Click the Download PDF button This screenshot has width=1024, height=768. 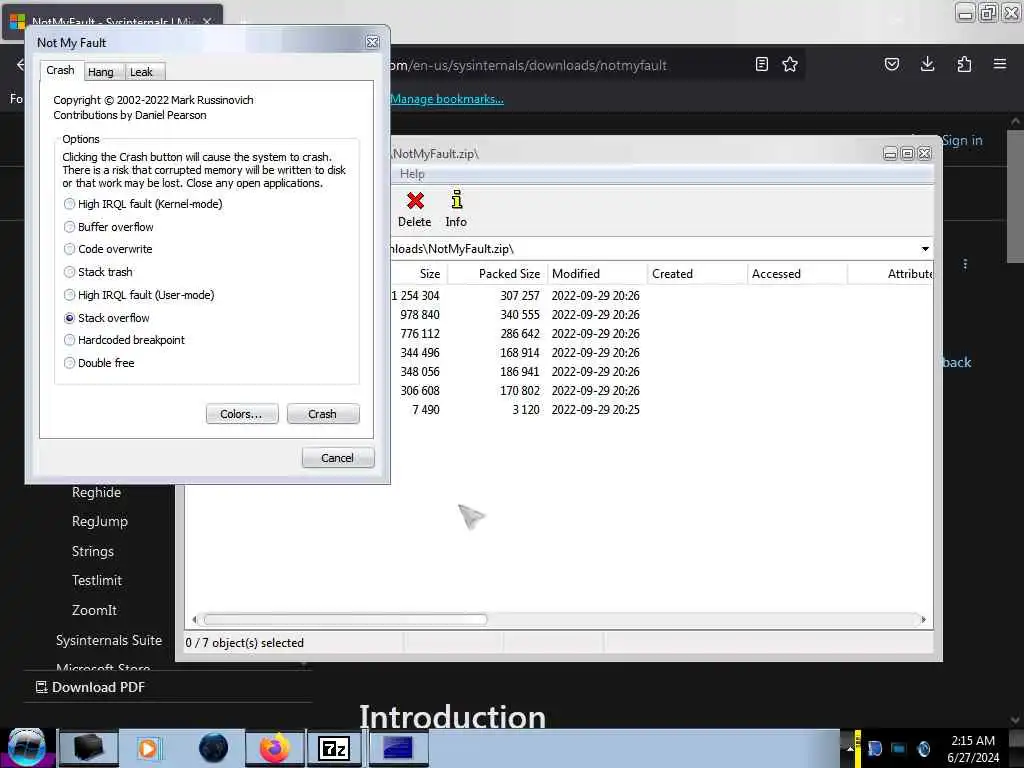90,687
